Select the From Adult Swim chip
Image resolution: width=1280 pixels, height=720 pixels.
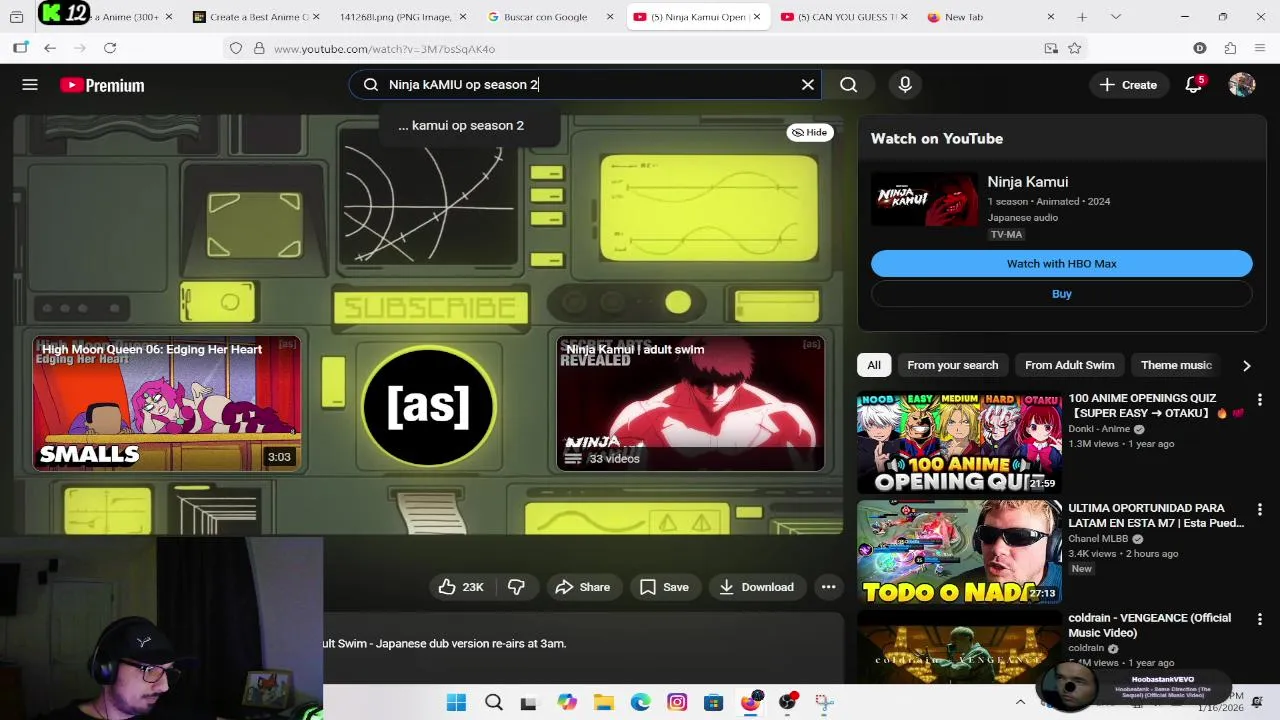pos(1069,365)
